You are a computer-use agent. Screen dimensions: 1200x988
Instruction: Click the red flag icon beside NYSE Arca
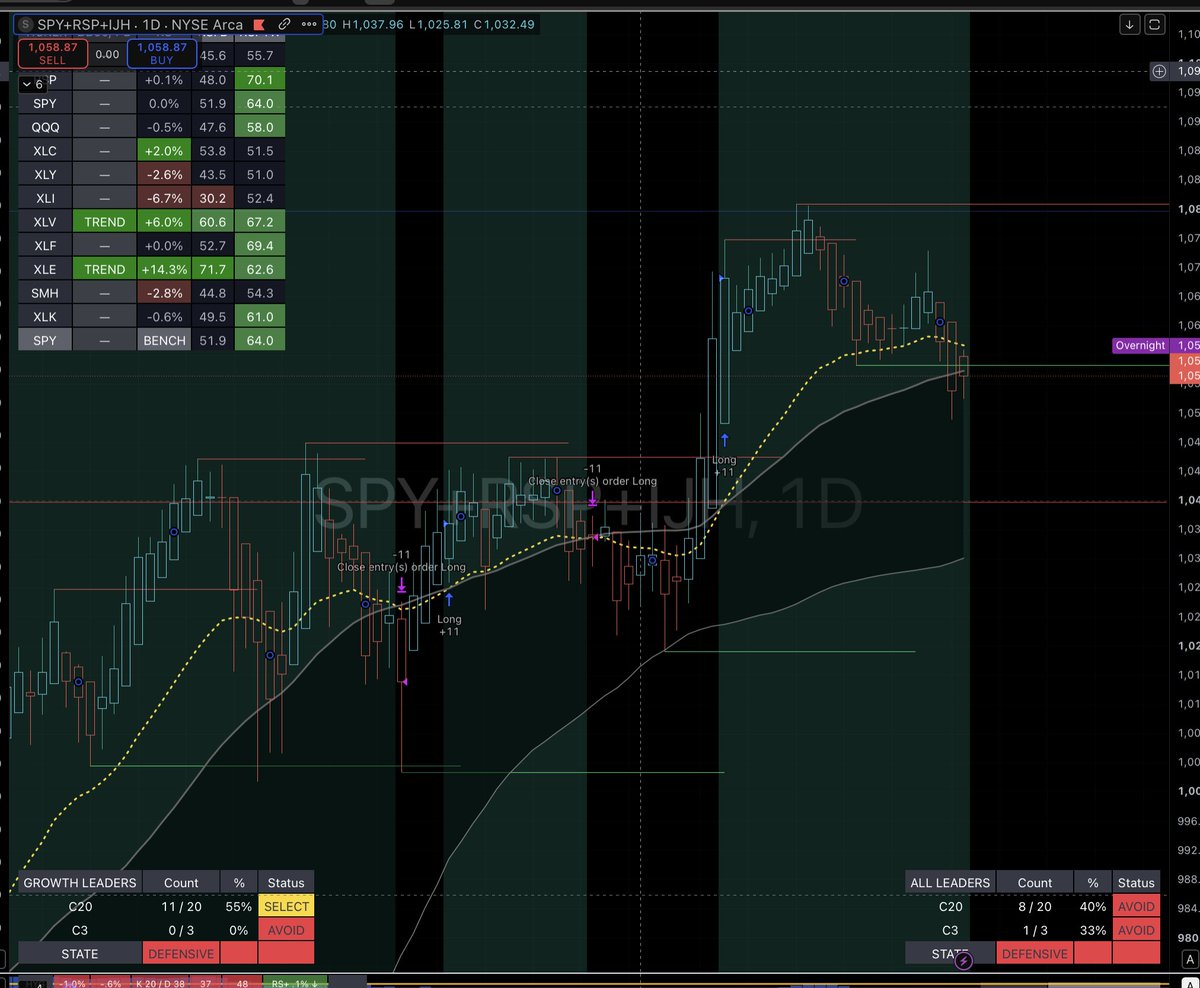260,23
